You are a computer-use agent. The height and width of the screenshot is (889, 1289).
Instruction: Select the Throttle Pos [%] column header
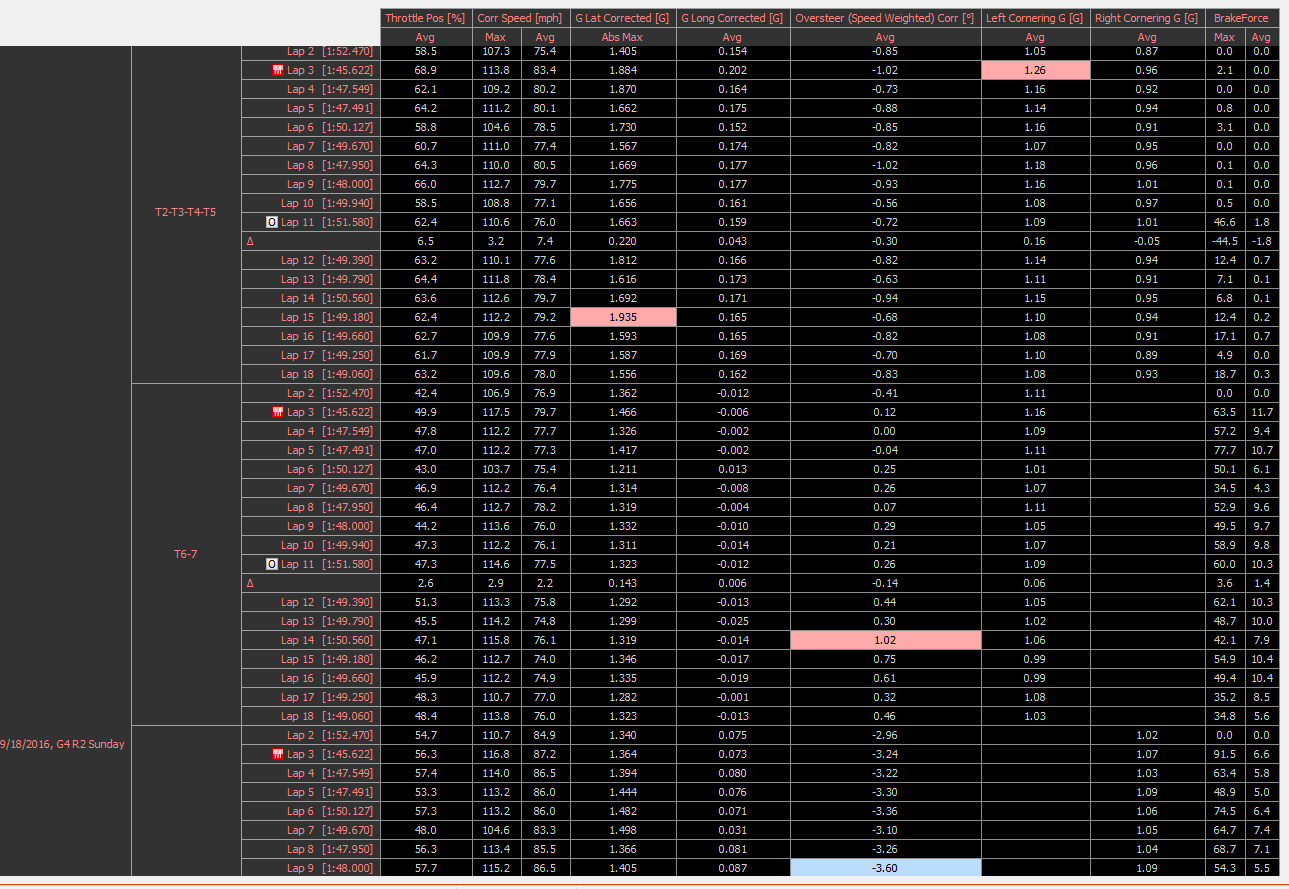tap(425, 17)
